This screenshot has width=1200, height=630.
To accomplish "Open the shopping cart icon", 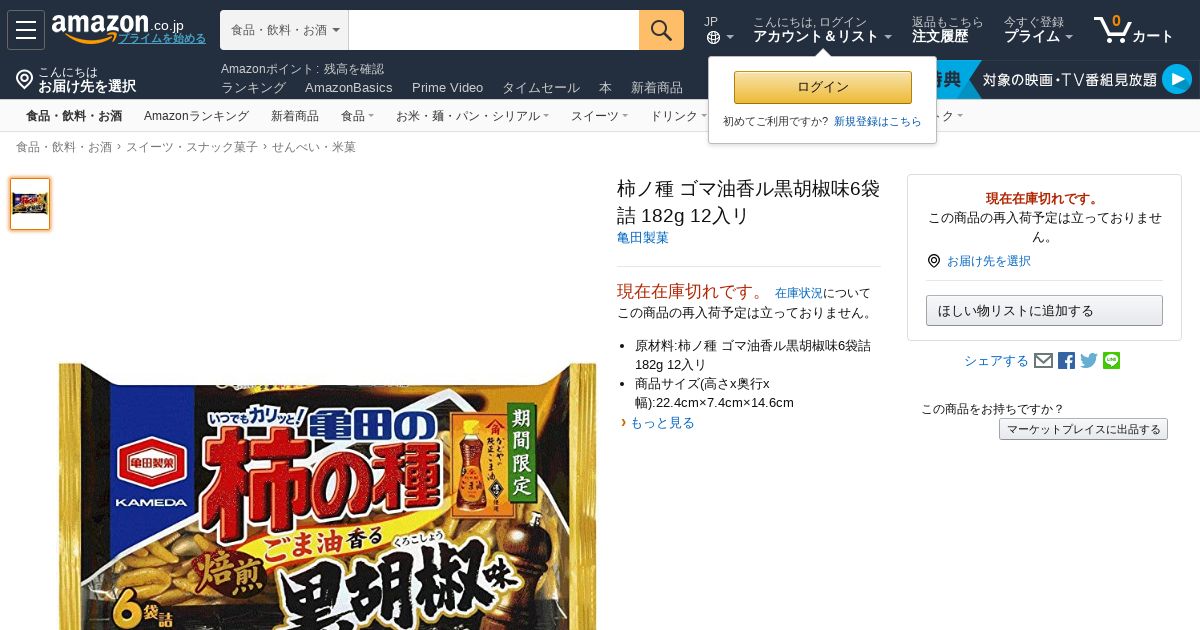I will pyautogui.click(x=1133, y=30).
